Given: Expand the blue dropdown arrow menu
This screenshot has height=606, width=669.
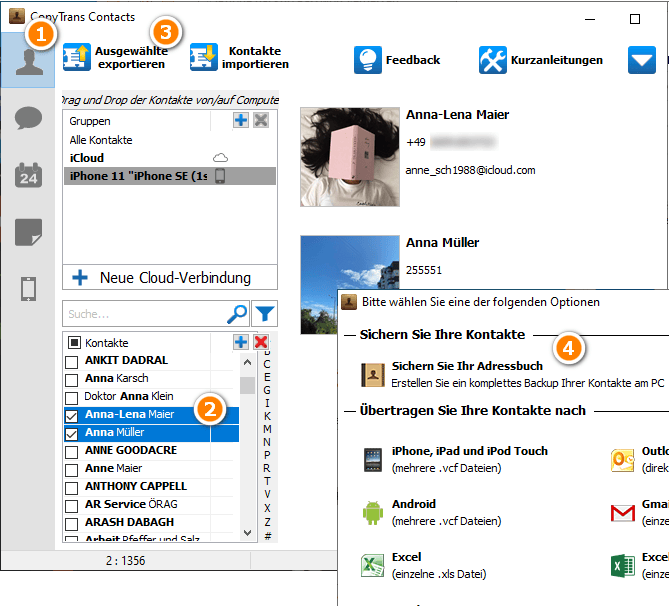Looking at the screenshot, I should pos(641,60).
